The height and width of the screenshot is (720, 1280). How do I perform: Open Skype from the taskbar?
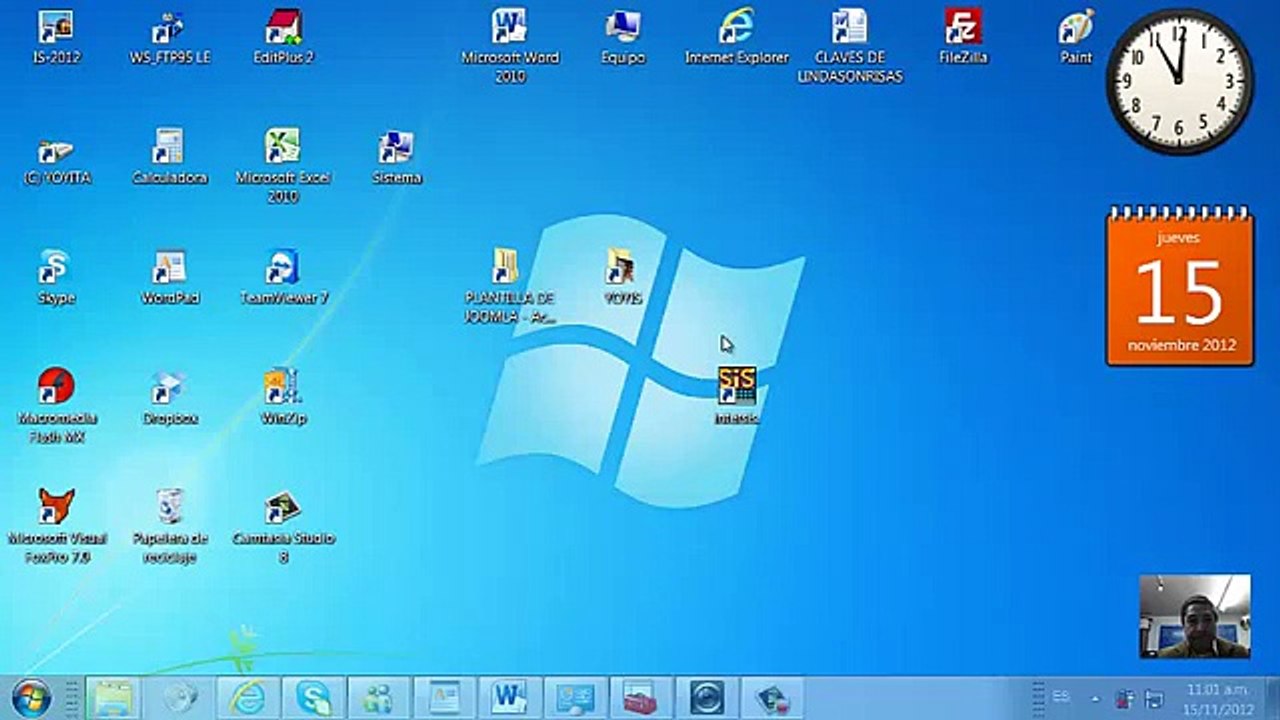tap(313, 697)
